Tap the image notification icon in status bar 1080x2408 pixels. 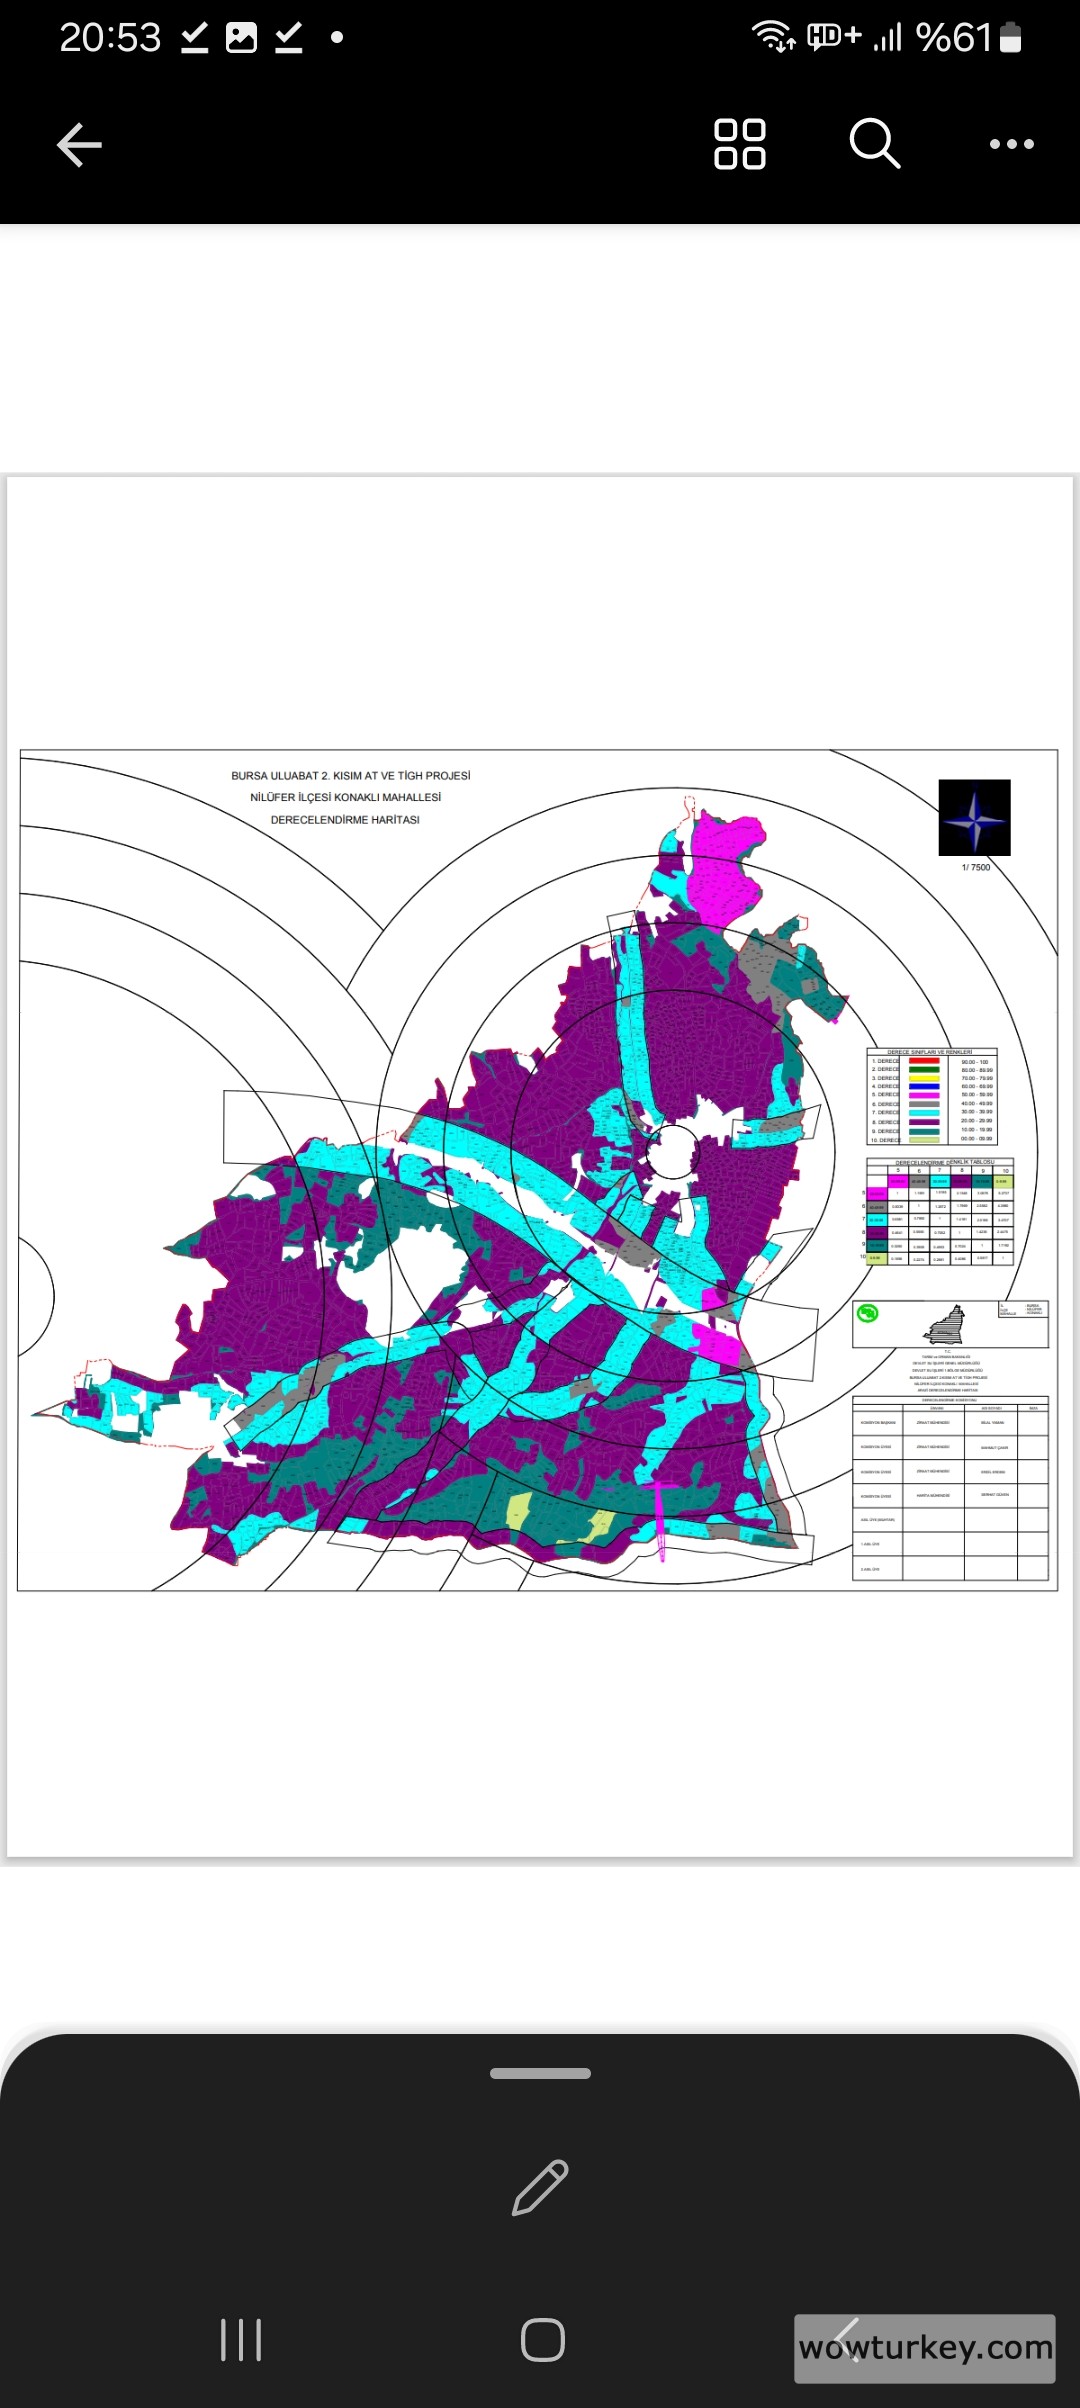[x=241, y=38]
